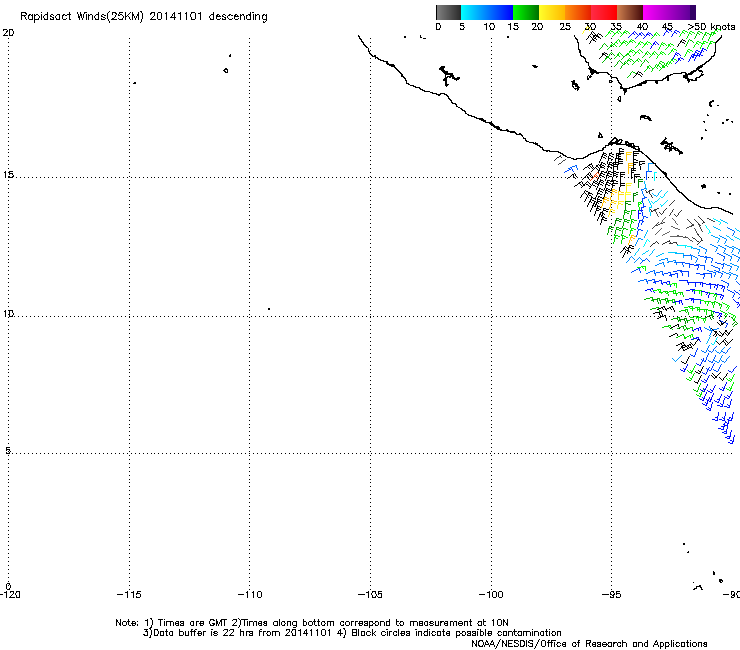Screen dimensions: 740x650
Task: Click note "3)Data buffer is 22 hrs from 20141101"
Action: pyautogui.click(x=237, y=633)
